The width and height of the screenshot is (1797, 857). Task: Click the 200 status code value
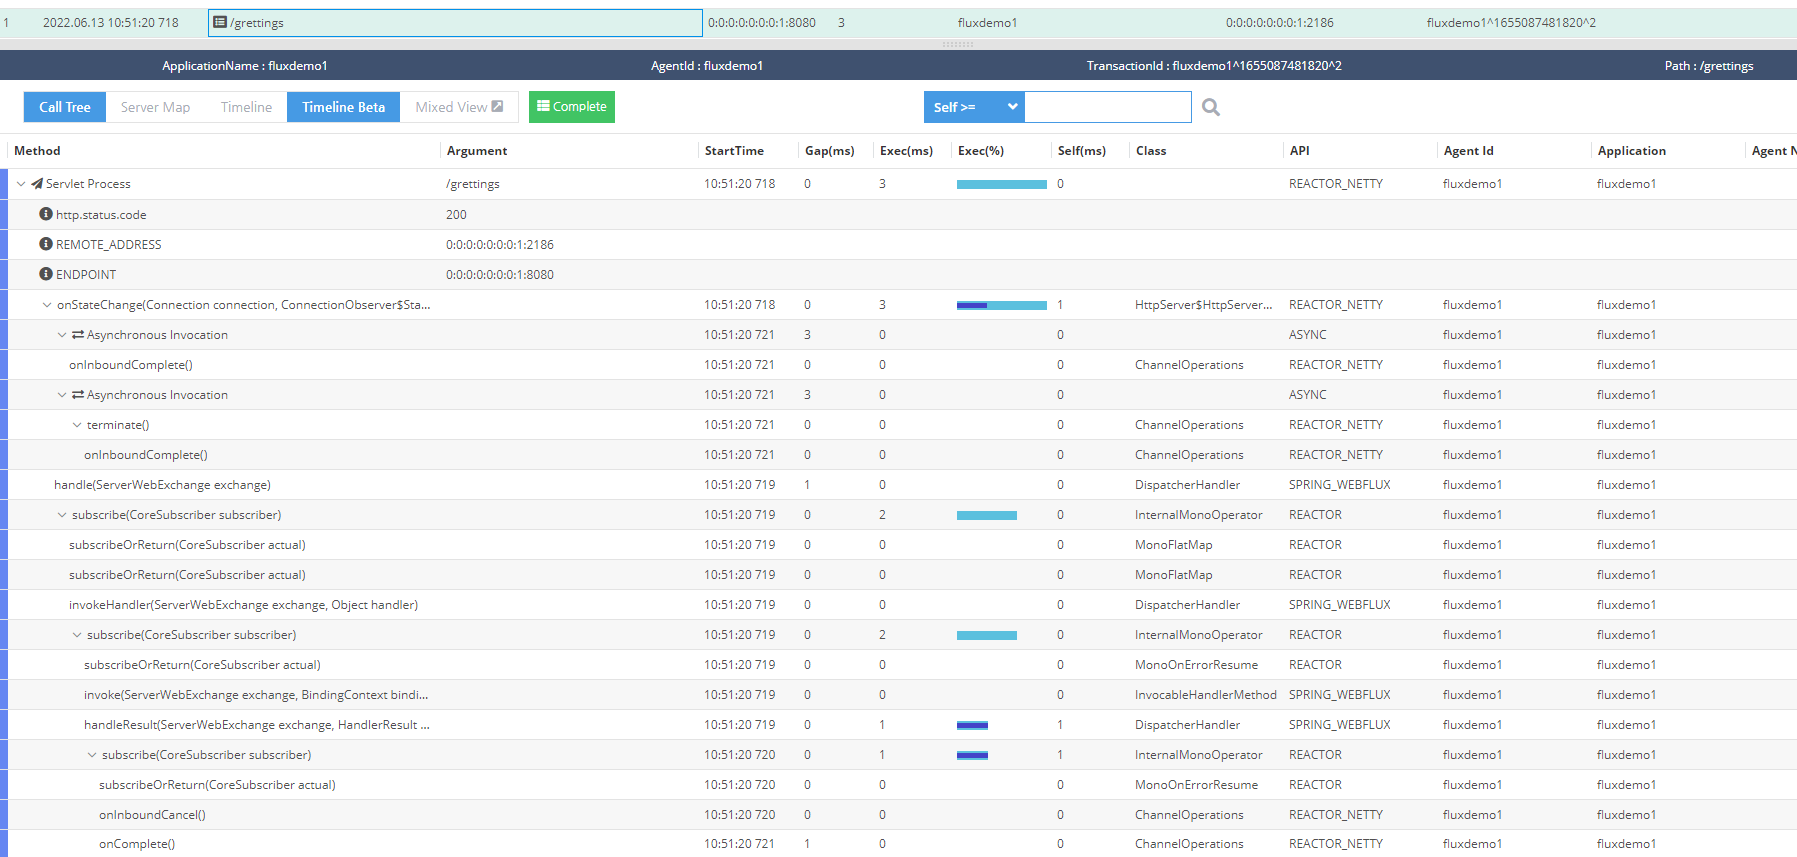pos(456,215)
